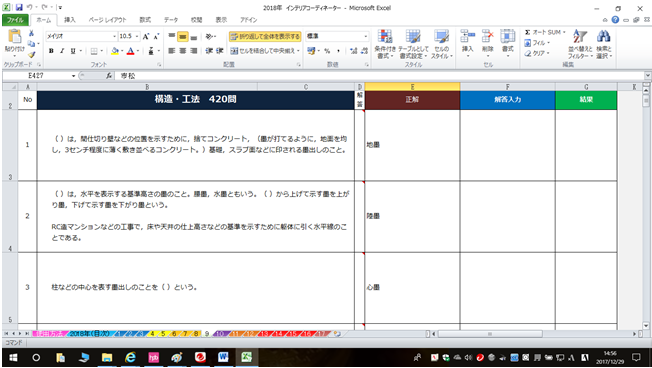Click the AutoSum button

coord(544,32)
